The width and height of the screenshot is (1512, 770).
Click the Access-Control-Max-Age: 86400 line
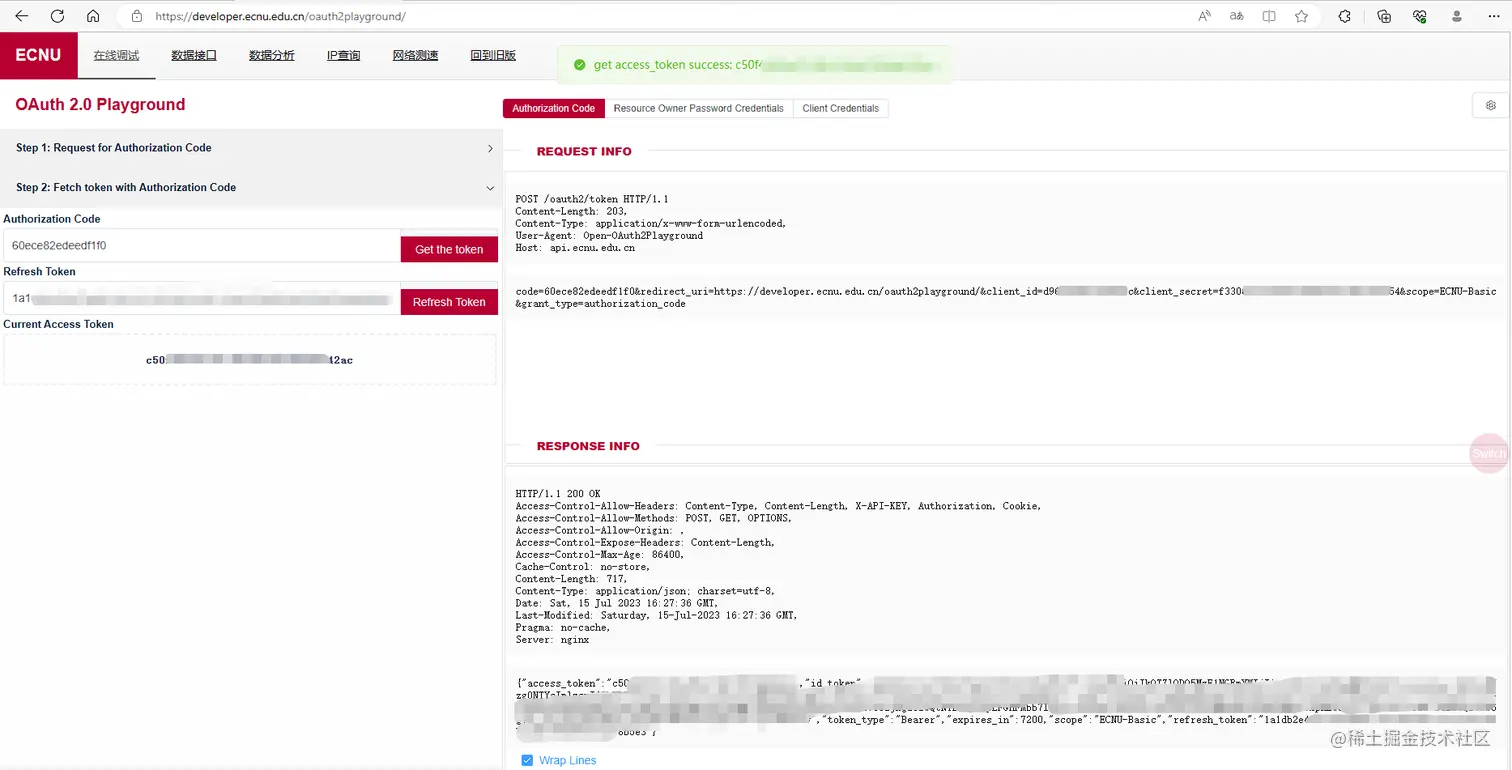pyautogui.click(x=600, y=555)
